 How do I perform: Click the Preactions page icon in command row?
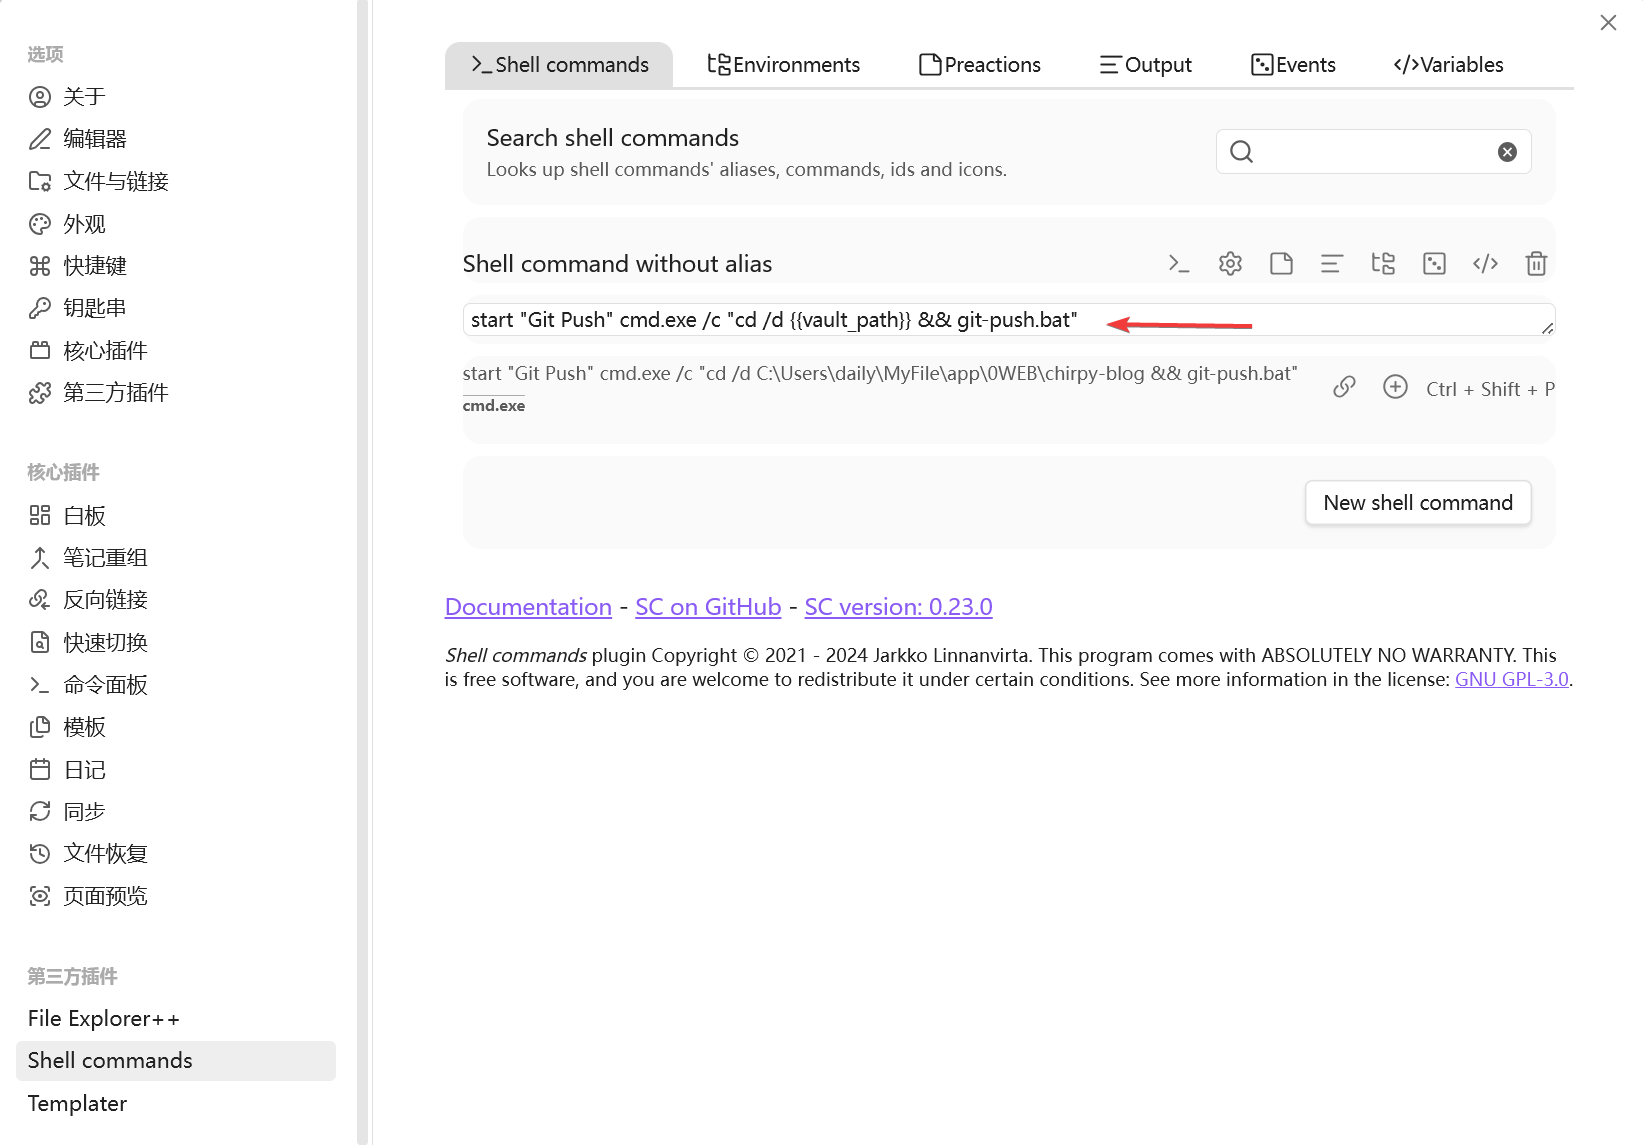tap(1281, 264)
